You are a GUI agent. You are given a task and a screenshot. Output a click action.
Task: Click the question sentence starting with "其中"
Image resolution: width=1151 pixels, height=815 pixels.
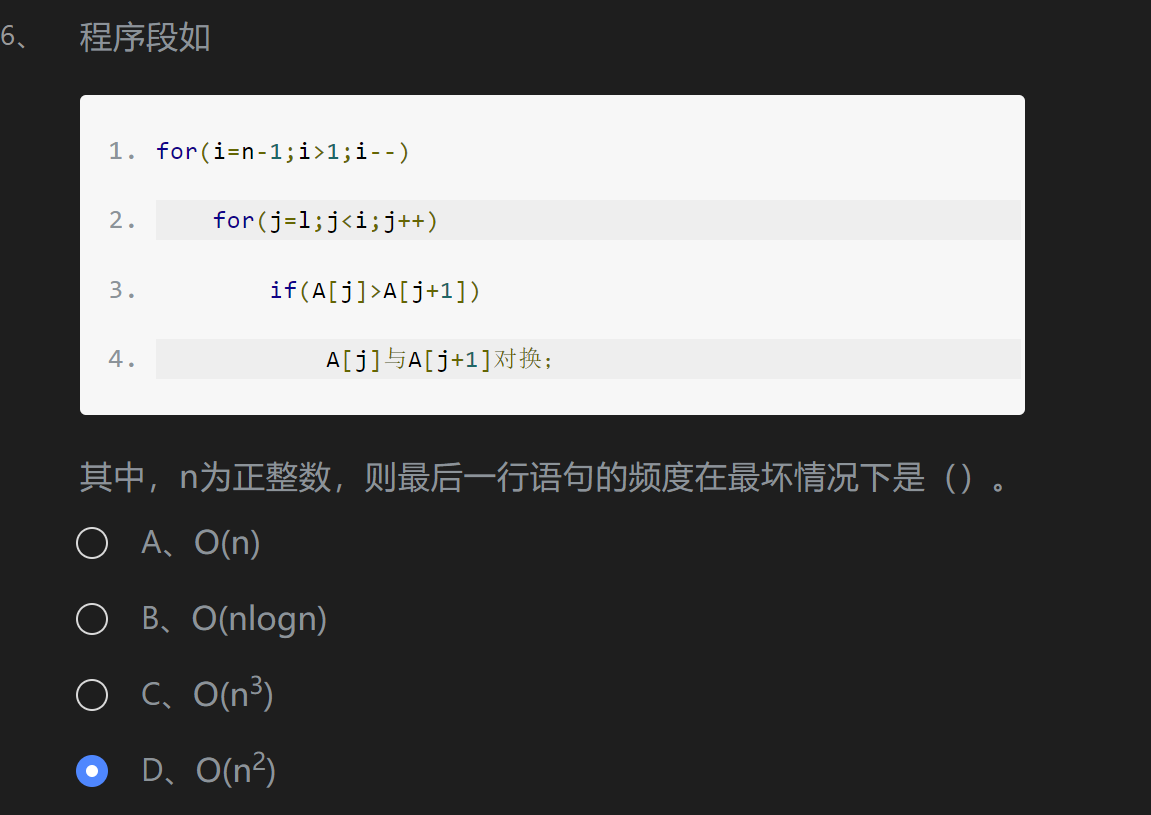500,478
